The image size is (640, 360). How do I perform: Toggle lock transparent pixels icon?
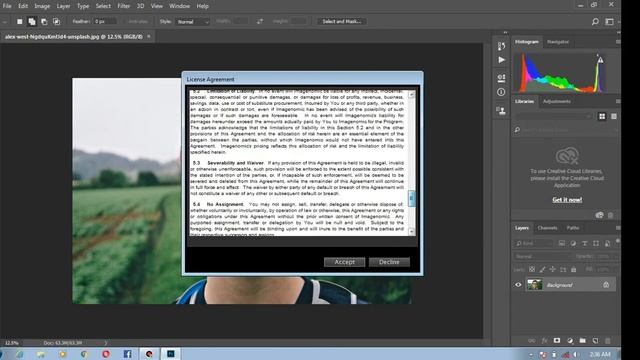[x=532, y=269]
